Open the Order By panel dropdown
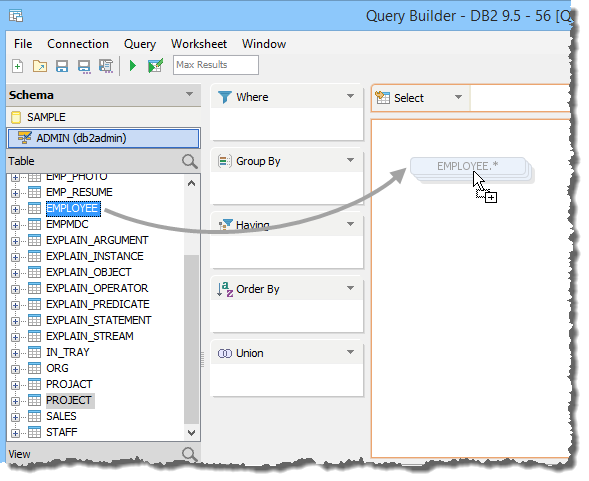 coord(350,288)
